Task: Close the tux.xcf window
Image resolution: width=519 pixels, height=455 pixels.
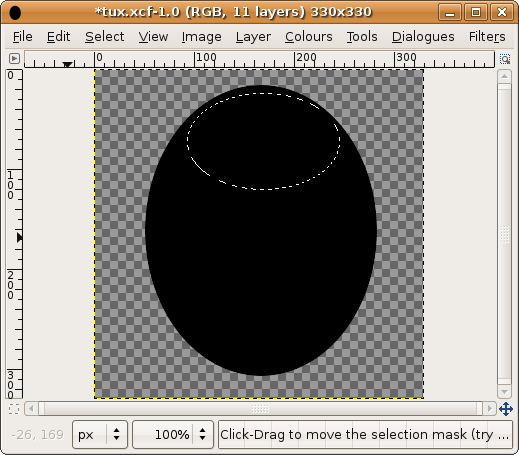Action: click(x=502, y=12)
